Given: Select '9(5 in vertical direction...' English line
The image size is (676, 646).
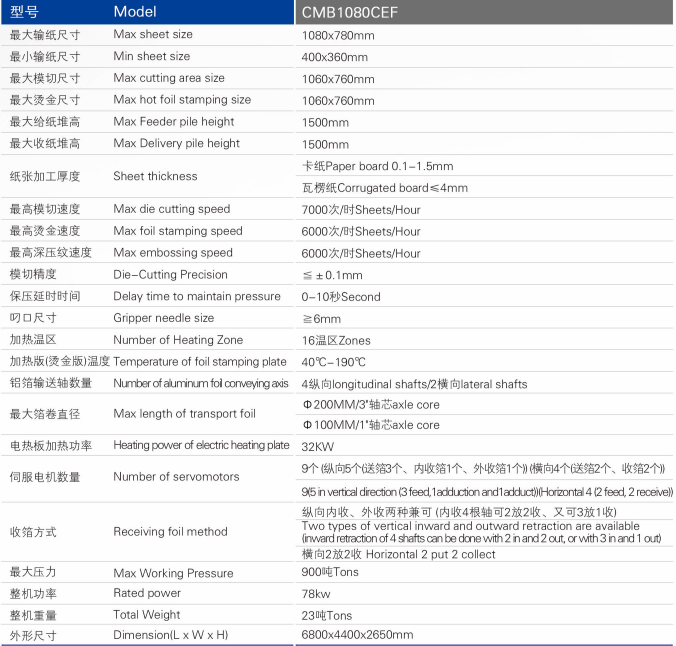Looking at the screenshot, I should 487,492.
